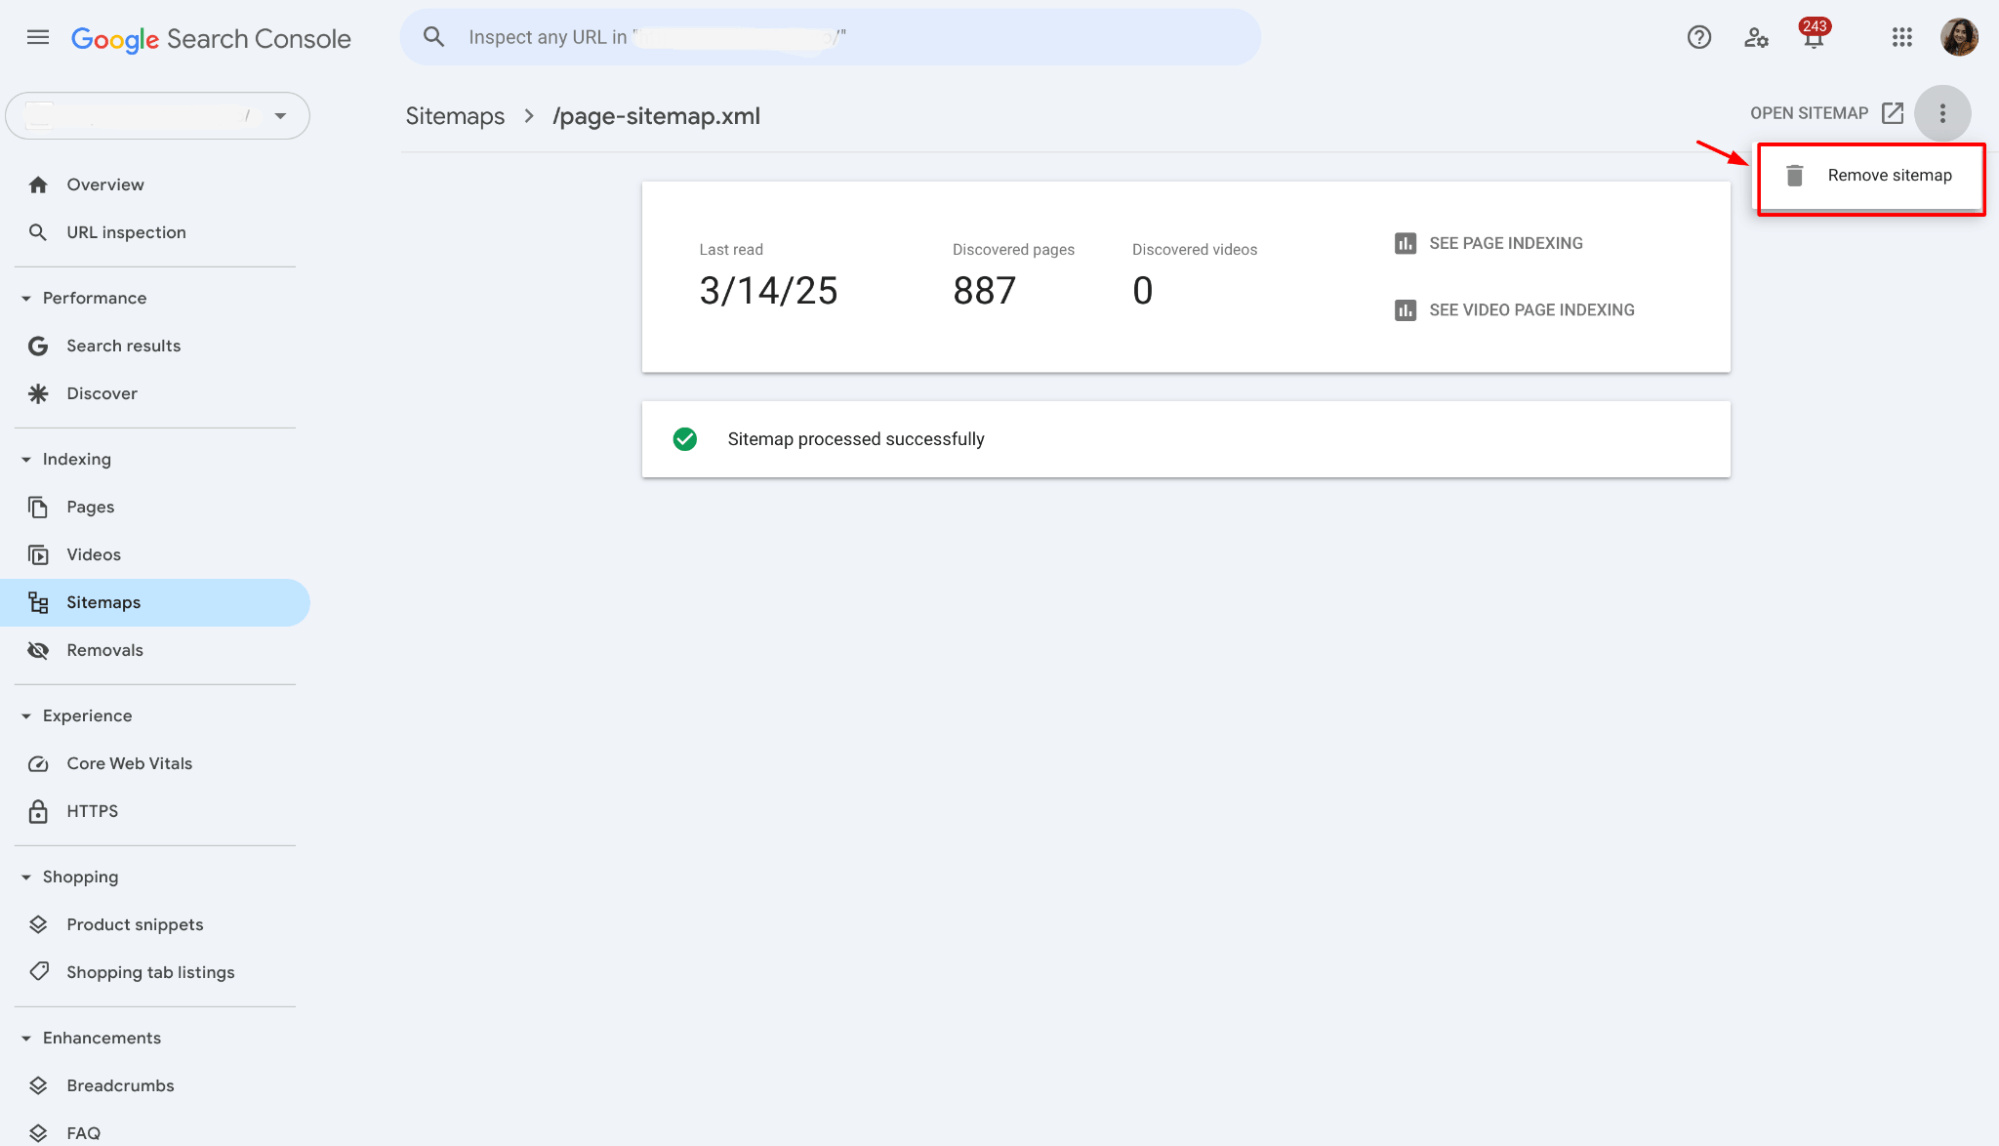Open the notifications bell with 243 badge
Image resolution: width=1999 pixels, height=1146 pixels.
[1813, 38]
